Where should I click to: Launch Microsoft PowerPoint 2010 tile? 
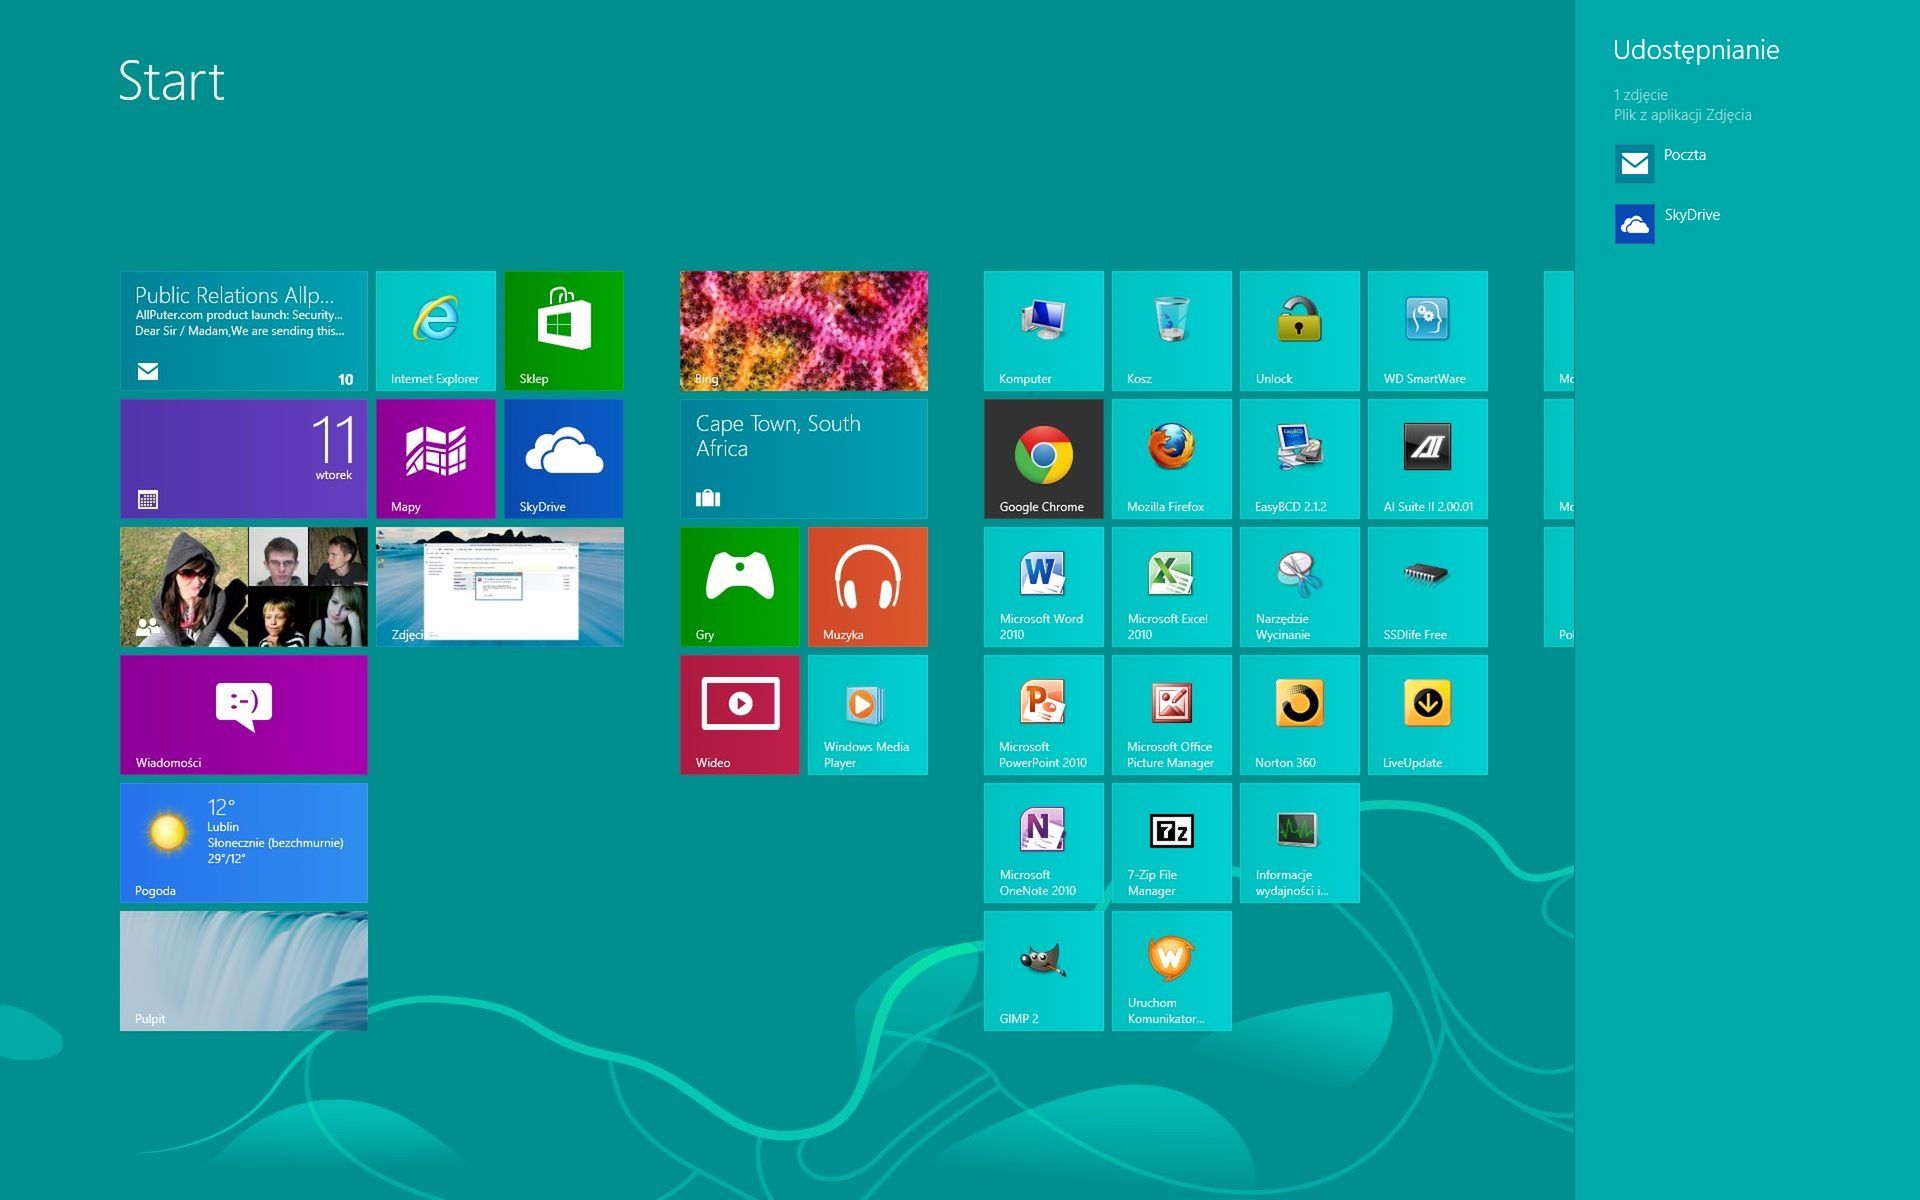pos(1044,715)
